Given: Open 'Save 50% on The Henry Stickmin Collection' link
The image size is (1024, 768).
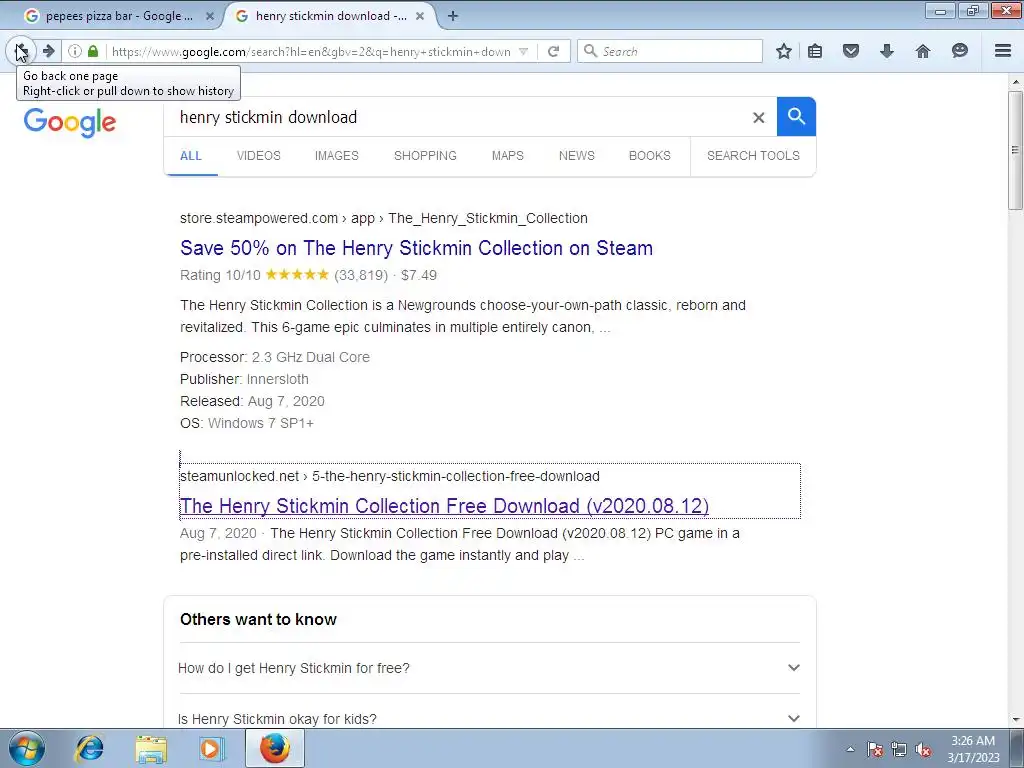Looking at the screenshot, I should [x=416, y=248].
